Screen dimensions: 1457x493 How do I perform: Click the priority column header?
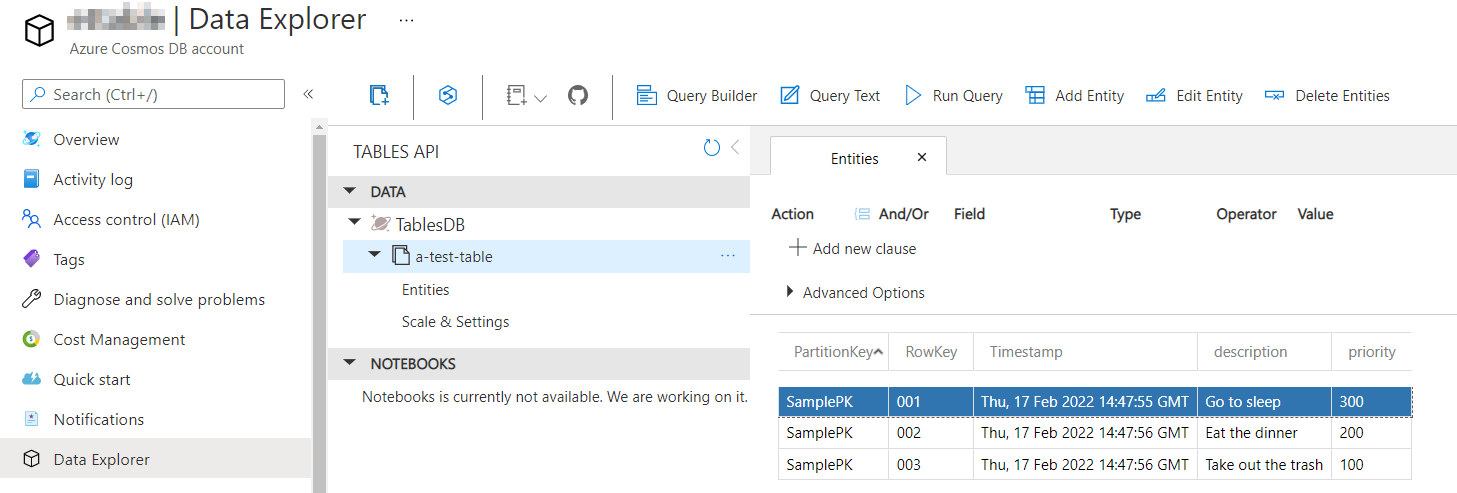click(x=1372, y=352)
